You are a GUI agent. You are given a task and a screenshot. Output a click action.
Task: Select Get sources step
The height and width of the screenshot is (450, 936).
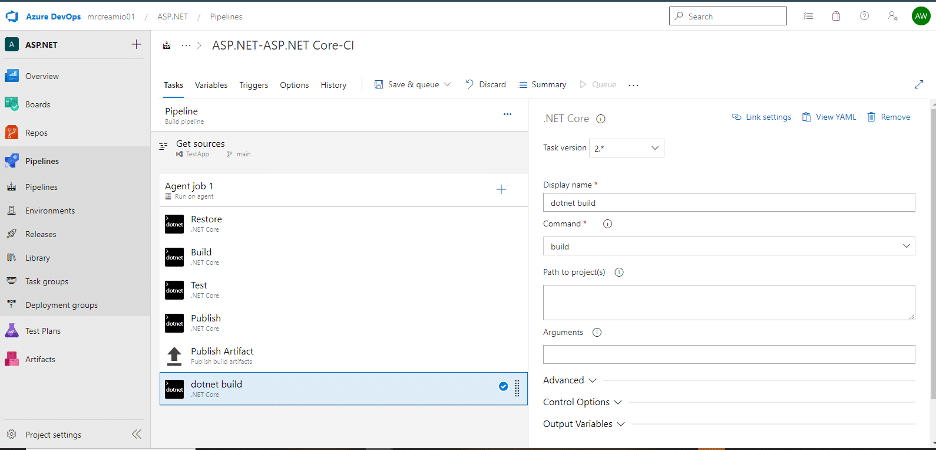point(340,148)
